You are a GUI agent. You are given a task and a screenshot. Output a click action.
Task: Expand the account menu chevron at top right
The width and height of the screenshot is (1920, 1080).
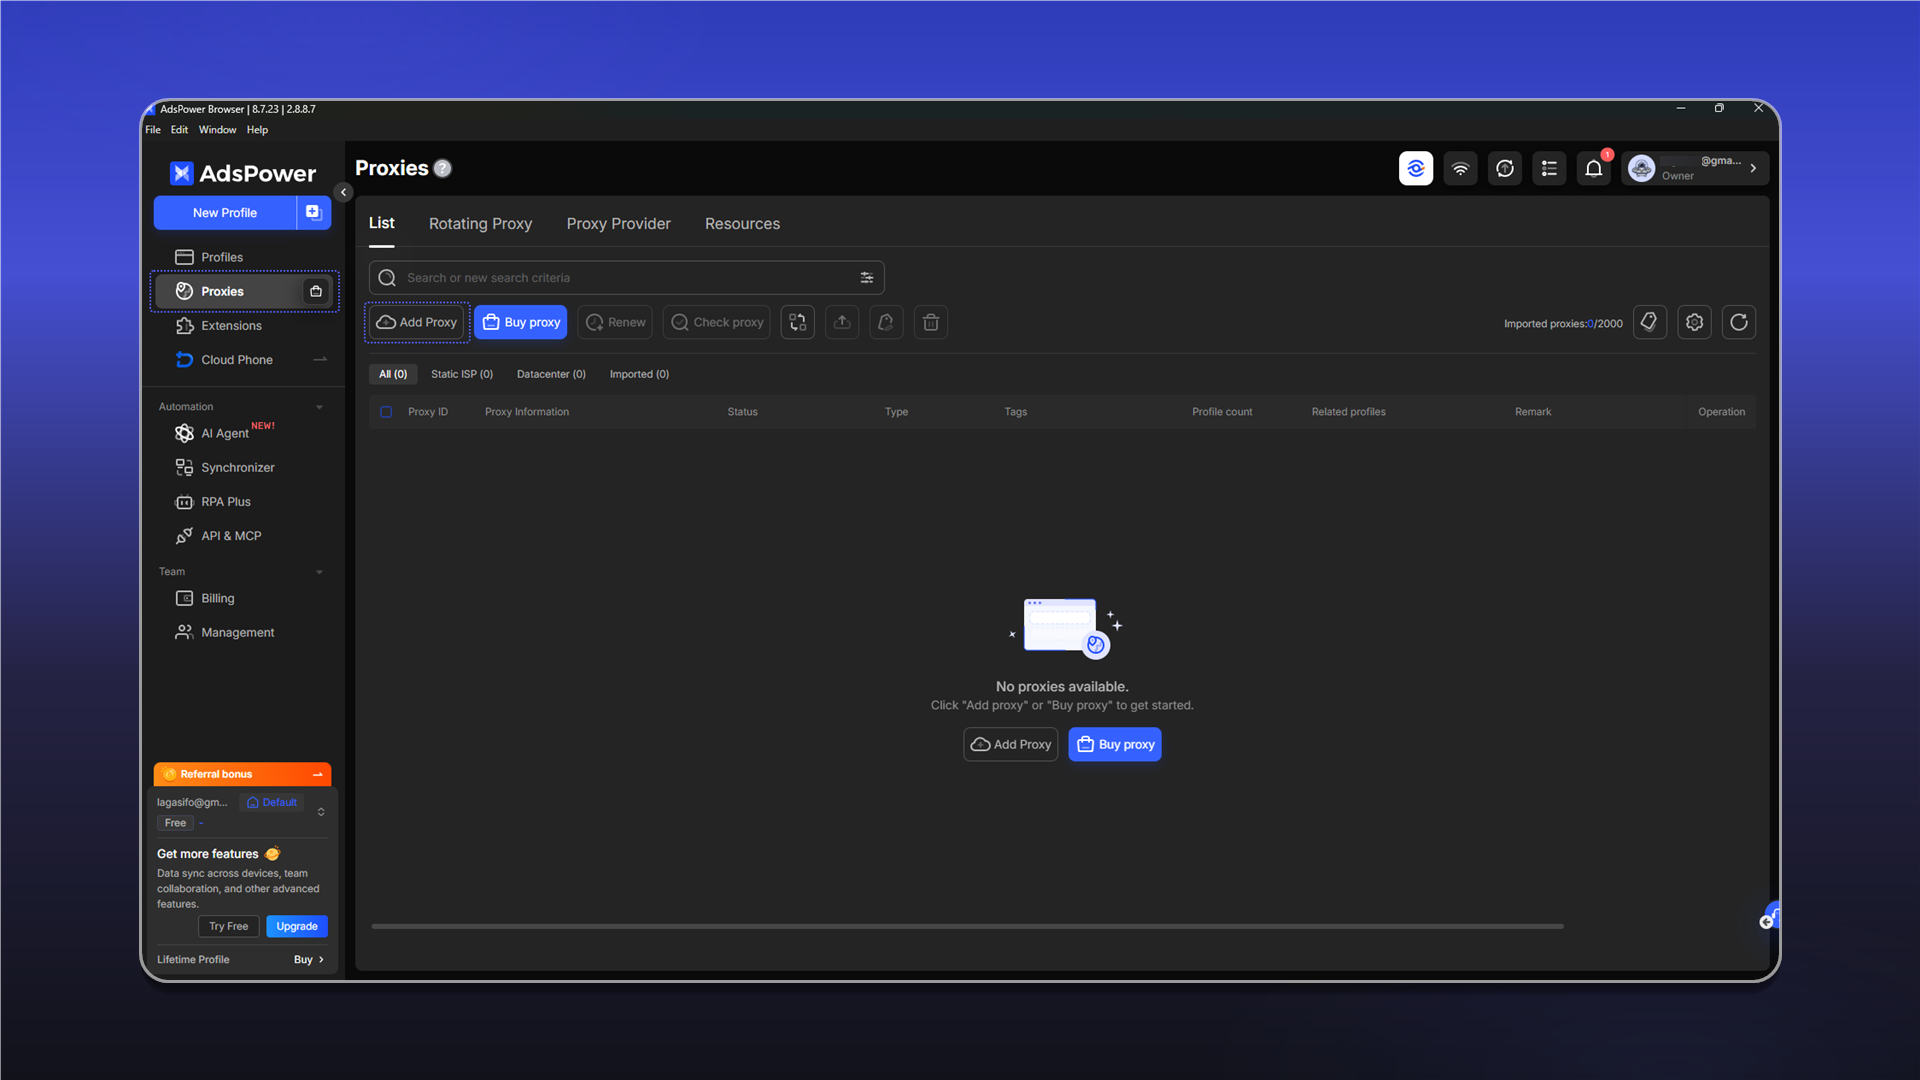click(1753, 168)
